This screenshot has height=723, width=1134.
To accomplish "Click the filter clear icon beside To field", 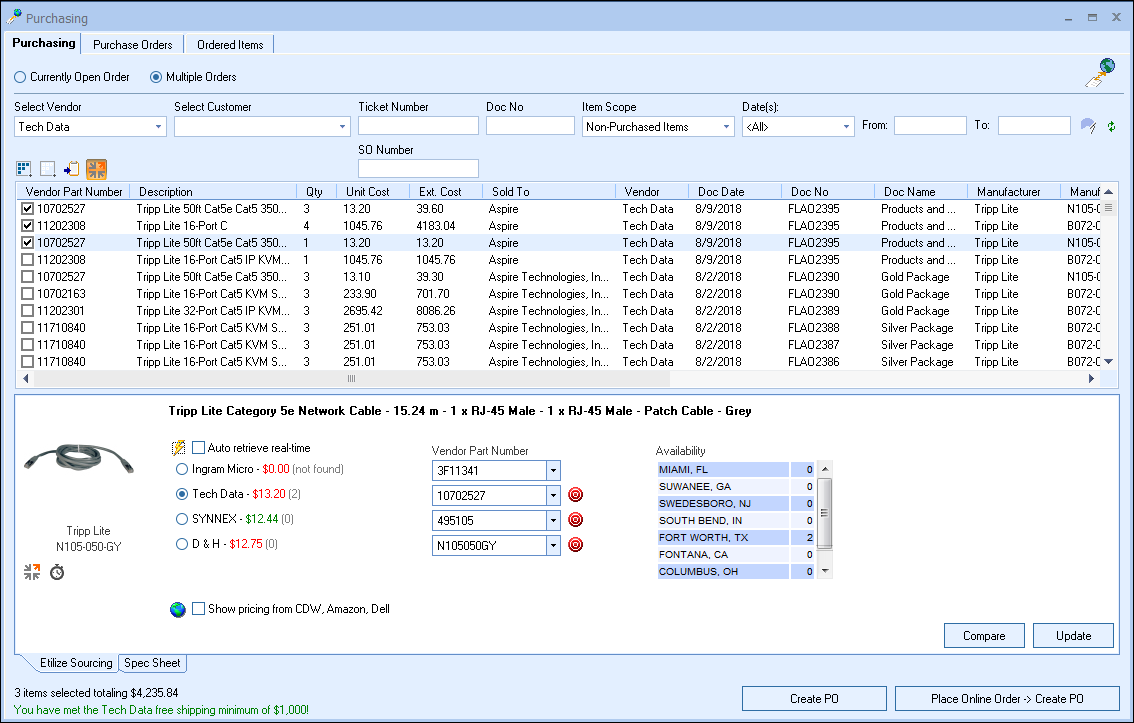I will (x=1088, y=126).
